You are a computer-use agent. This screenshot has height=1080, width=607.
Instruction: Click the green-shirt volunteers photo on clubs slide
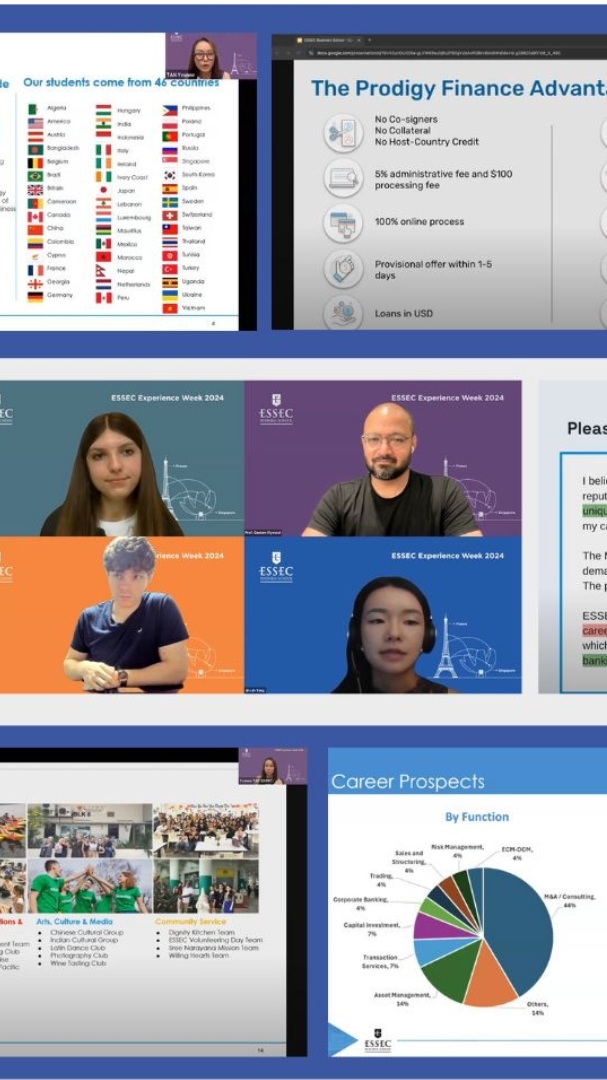tap(90, 886)
